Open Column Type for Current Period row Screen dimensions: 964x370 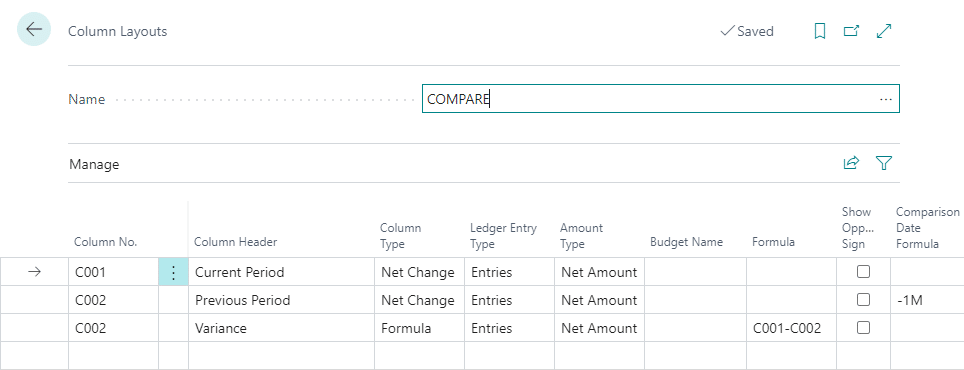(x=419, y=272)
